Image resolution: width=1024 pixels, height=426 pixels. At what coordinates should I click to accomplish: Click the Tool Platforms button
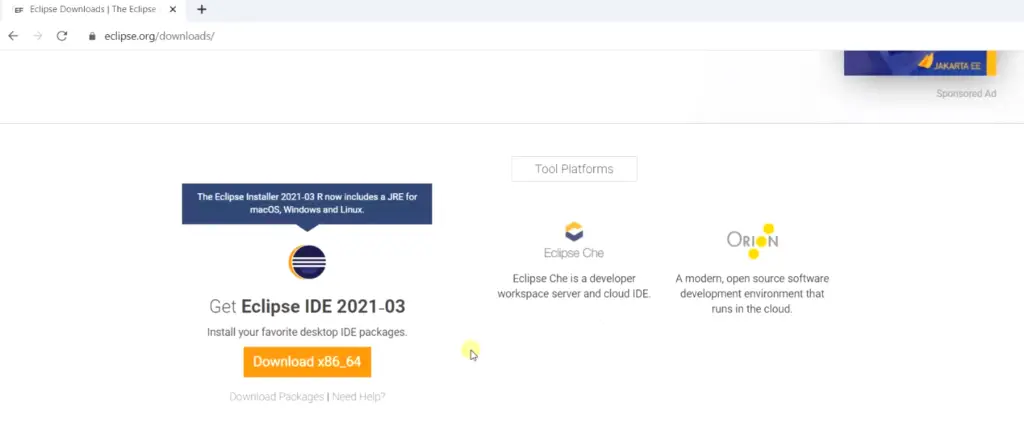coord(574,169)
